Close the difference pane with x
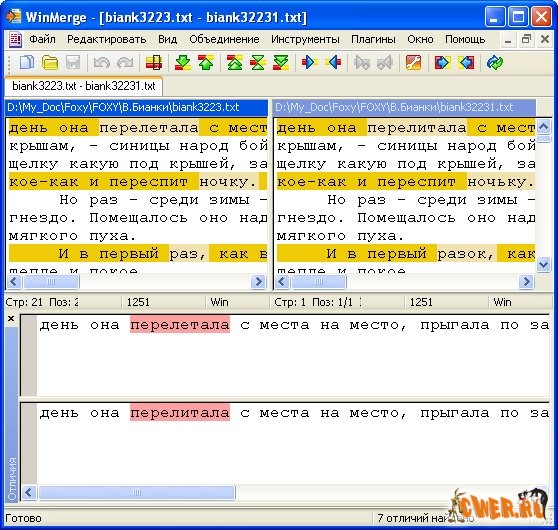This screenshot has height=530, width=558. (11, 318)
